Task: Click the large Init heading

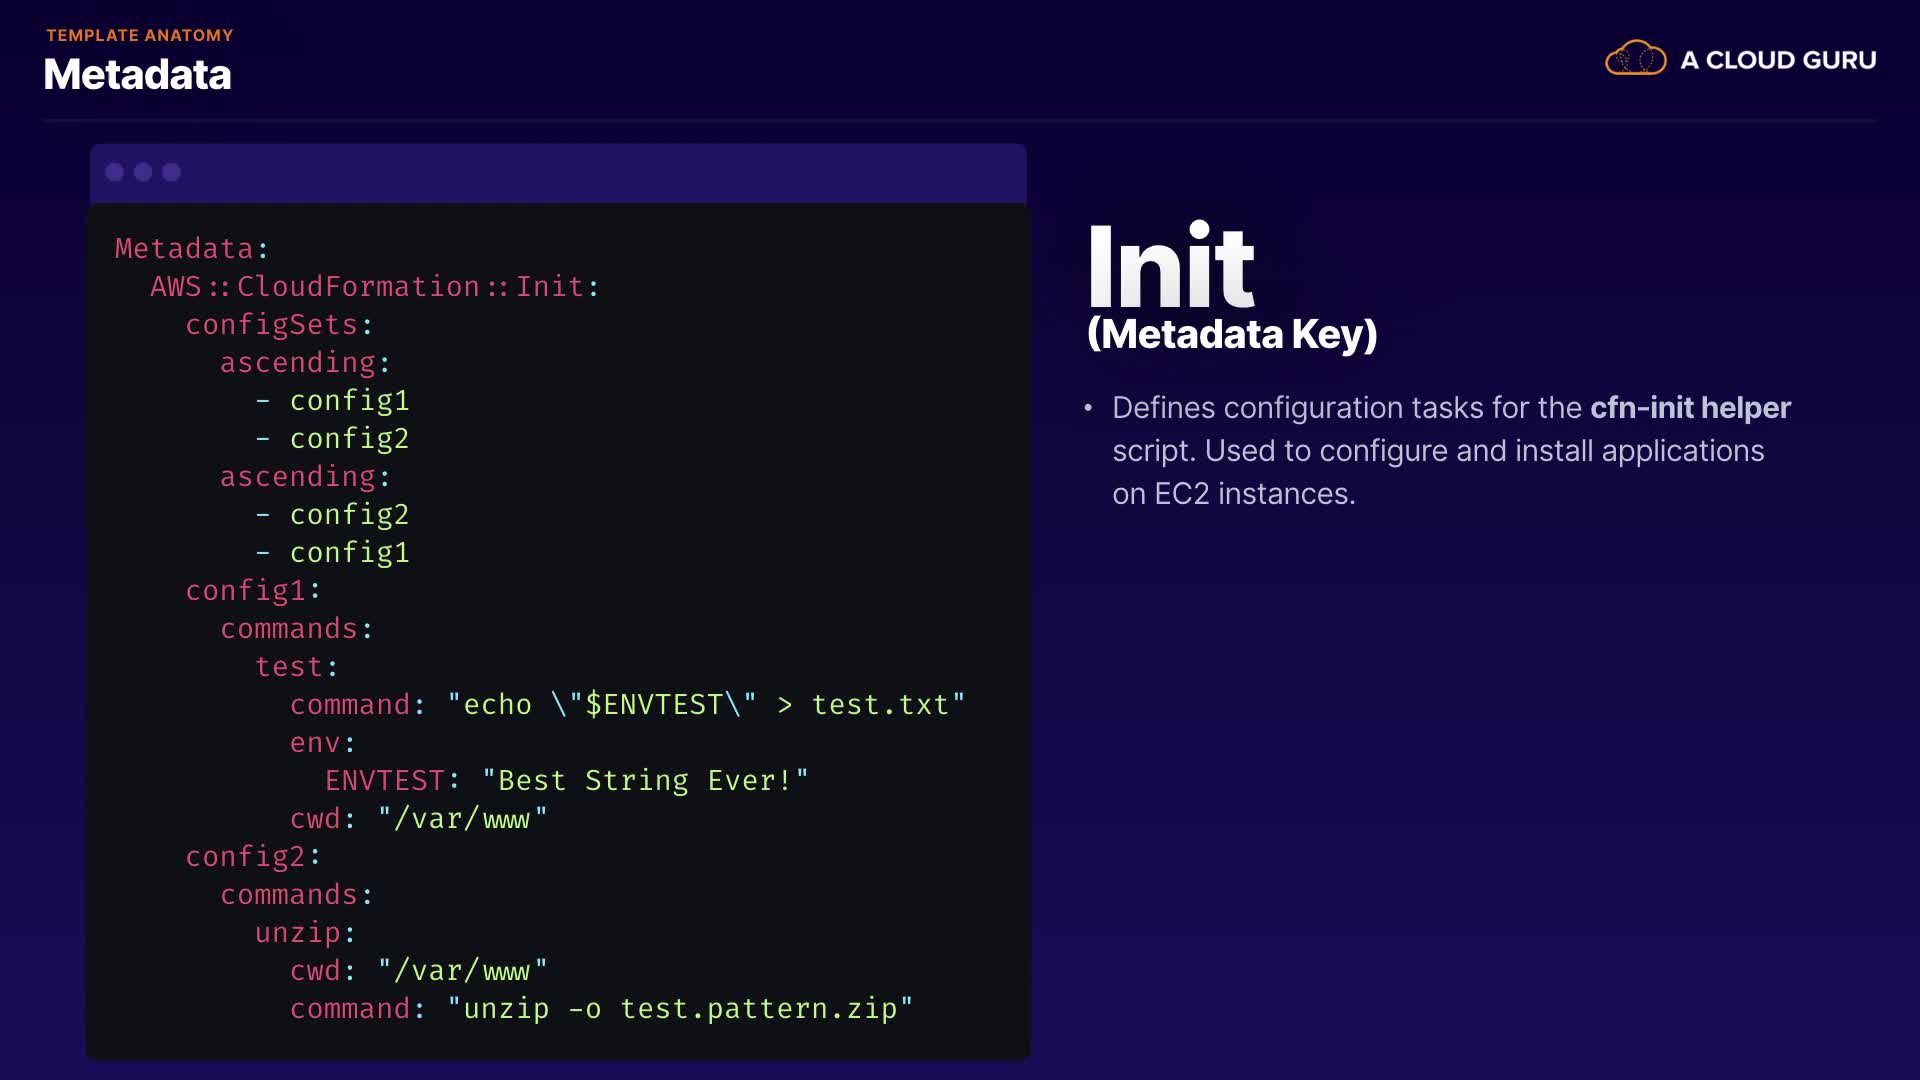Action: pos(1170,267)
